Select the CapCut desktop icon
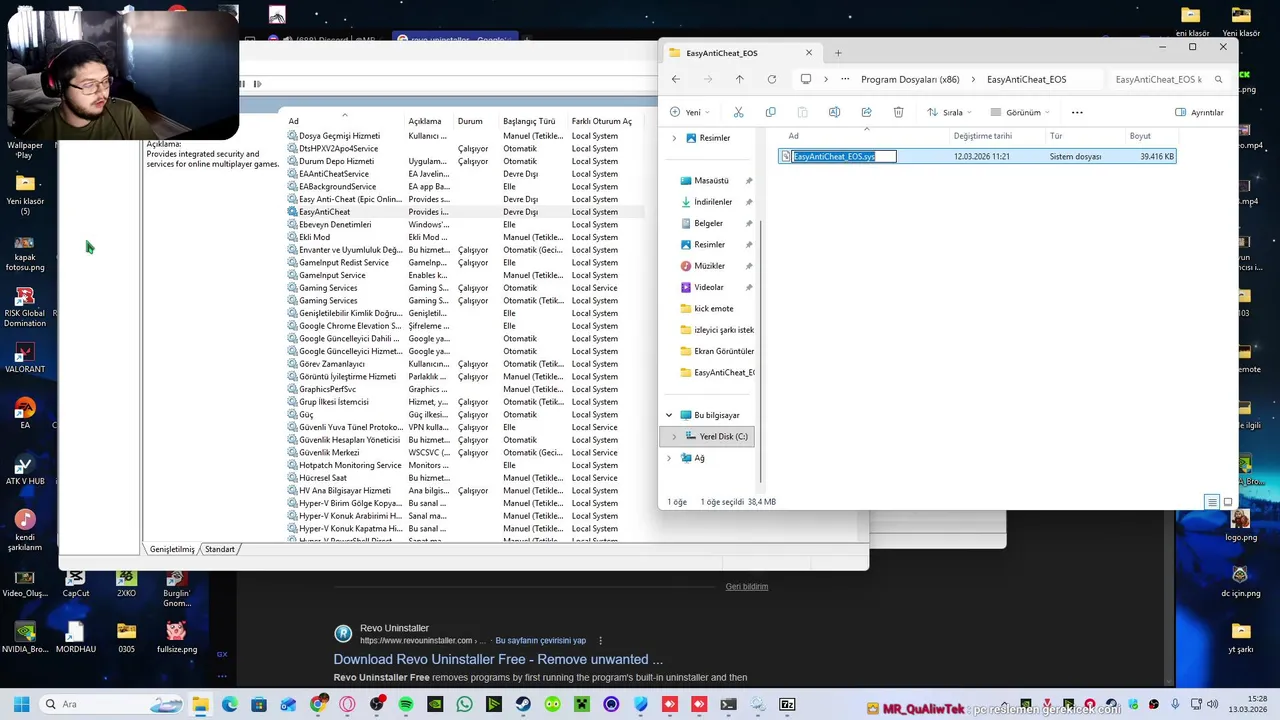The height and width of the screenshot is (720, 1280). pos(76,583)
